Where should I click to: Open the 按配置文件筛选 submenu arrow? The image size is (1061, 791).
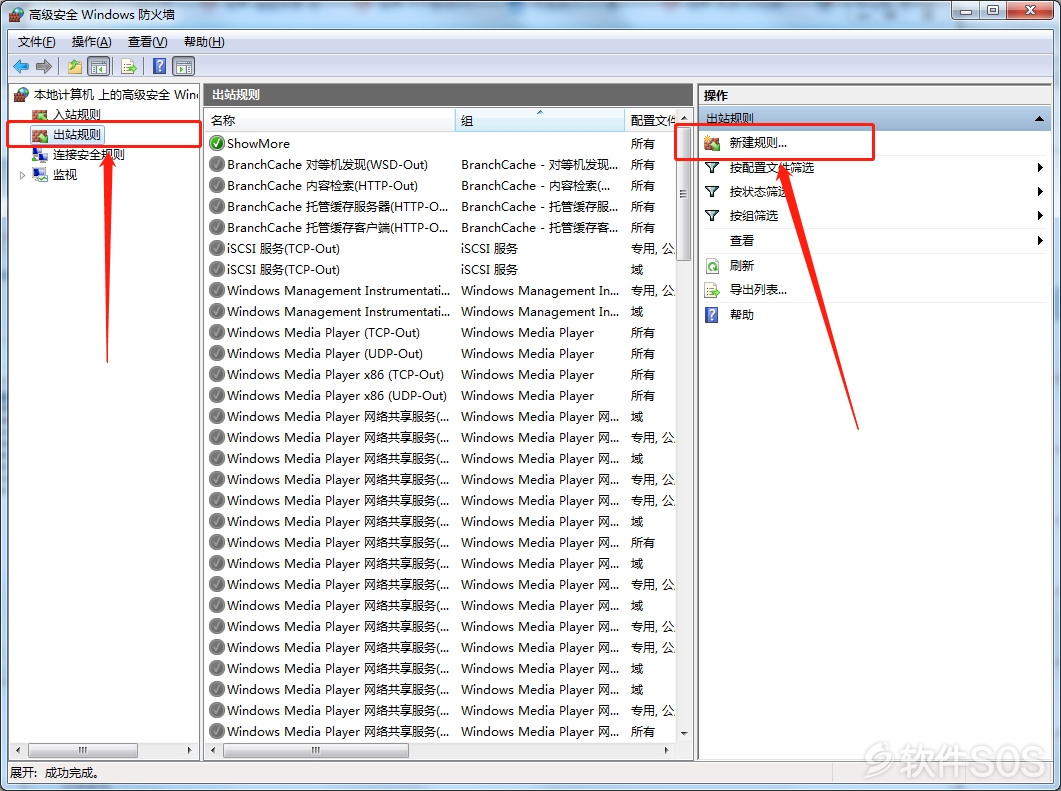tap(1040, 167)
